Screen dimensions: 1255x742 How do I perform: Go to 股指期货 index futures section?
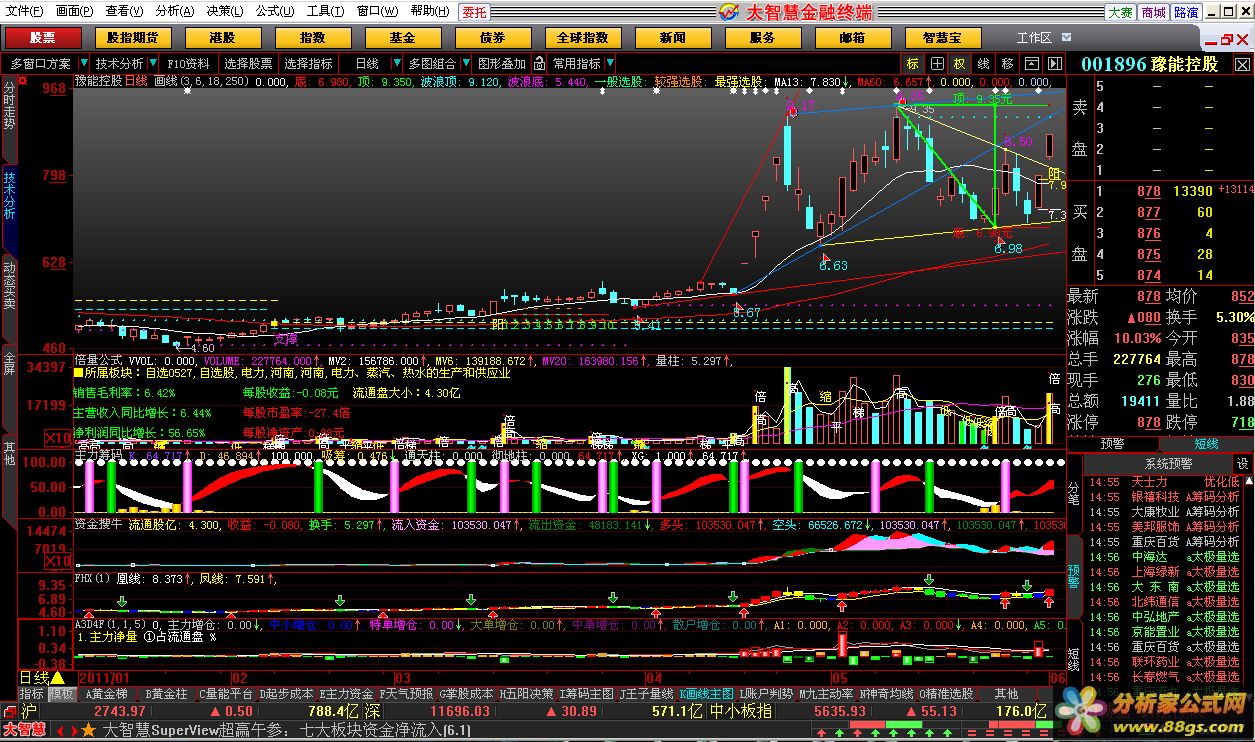click(133, 37)
